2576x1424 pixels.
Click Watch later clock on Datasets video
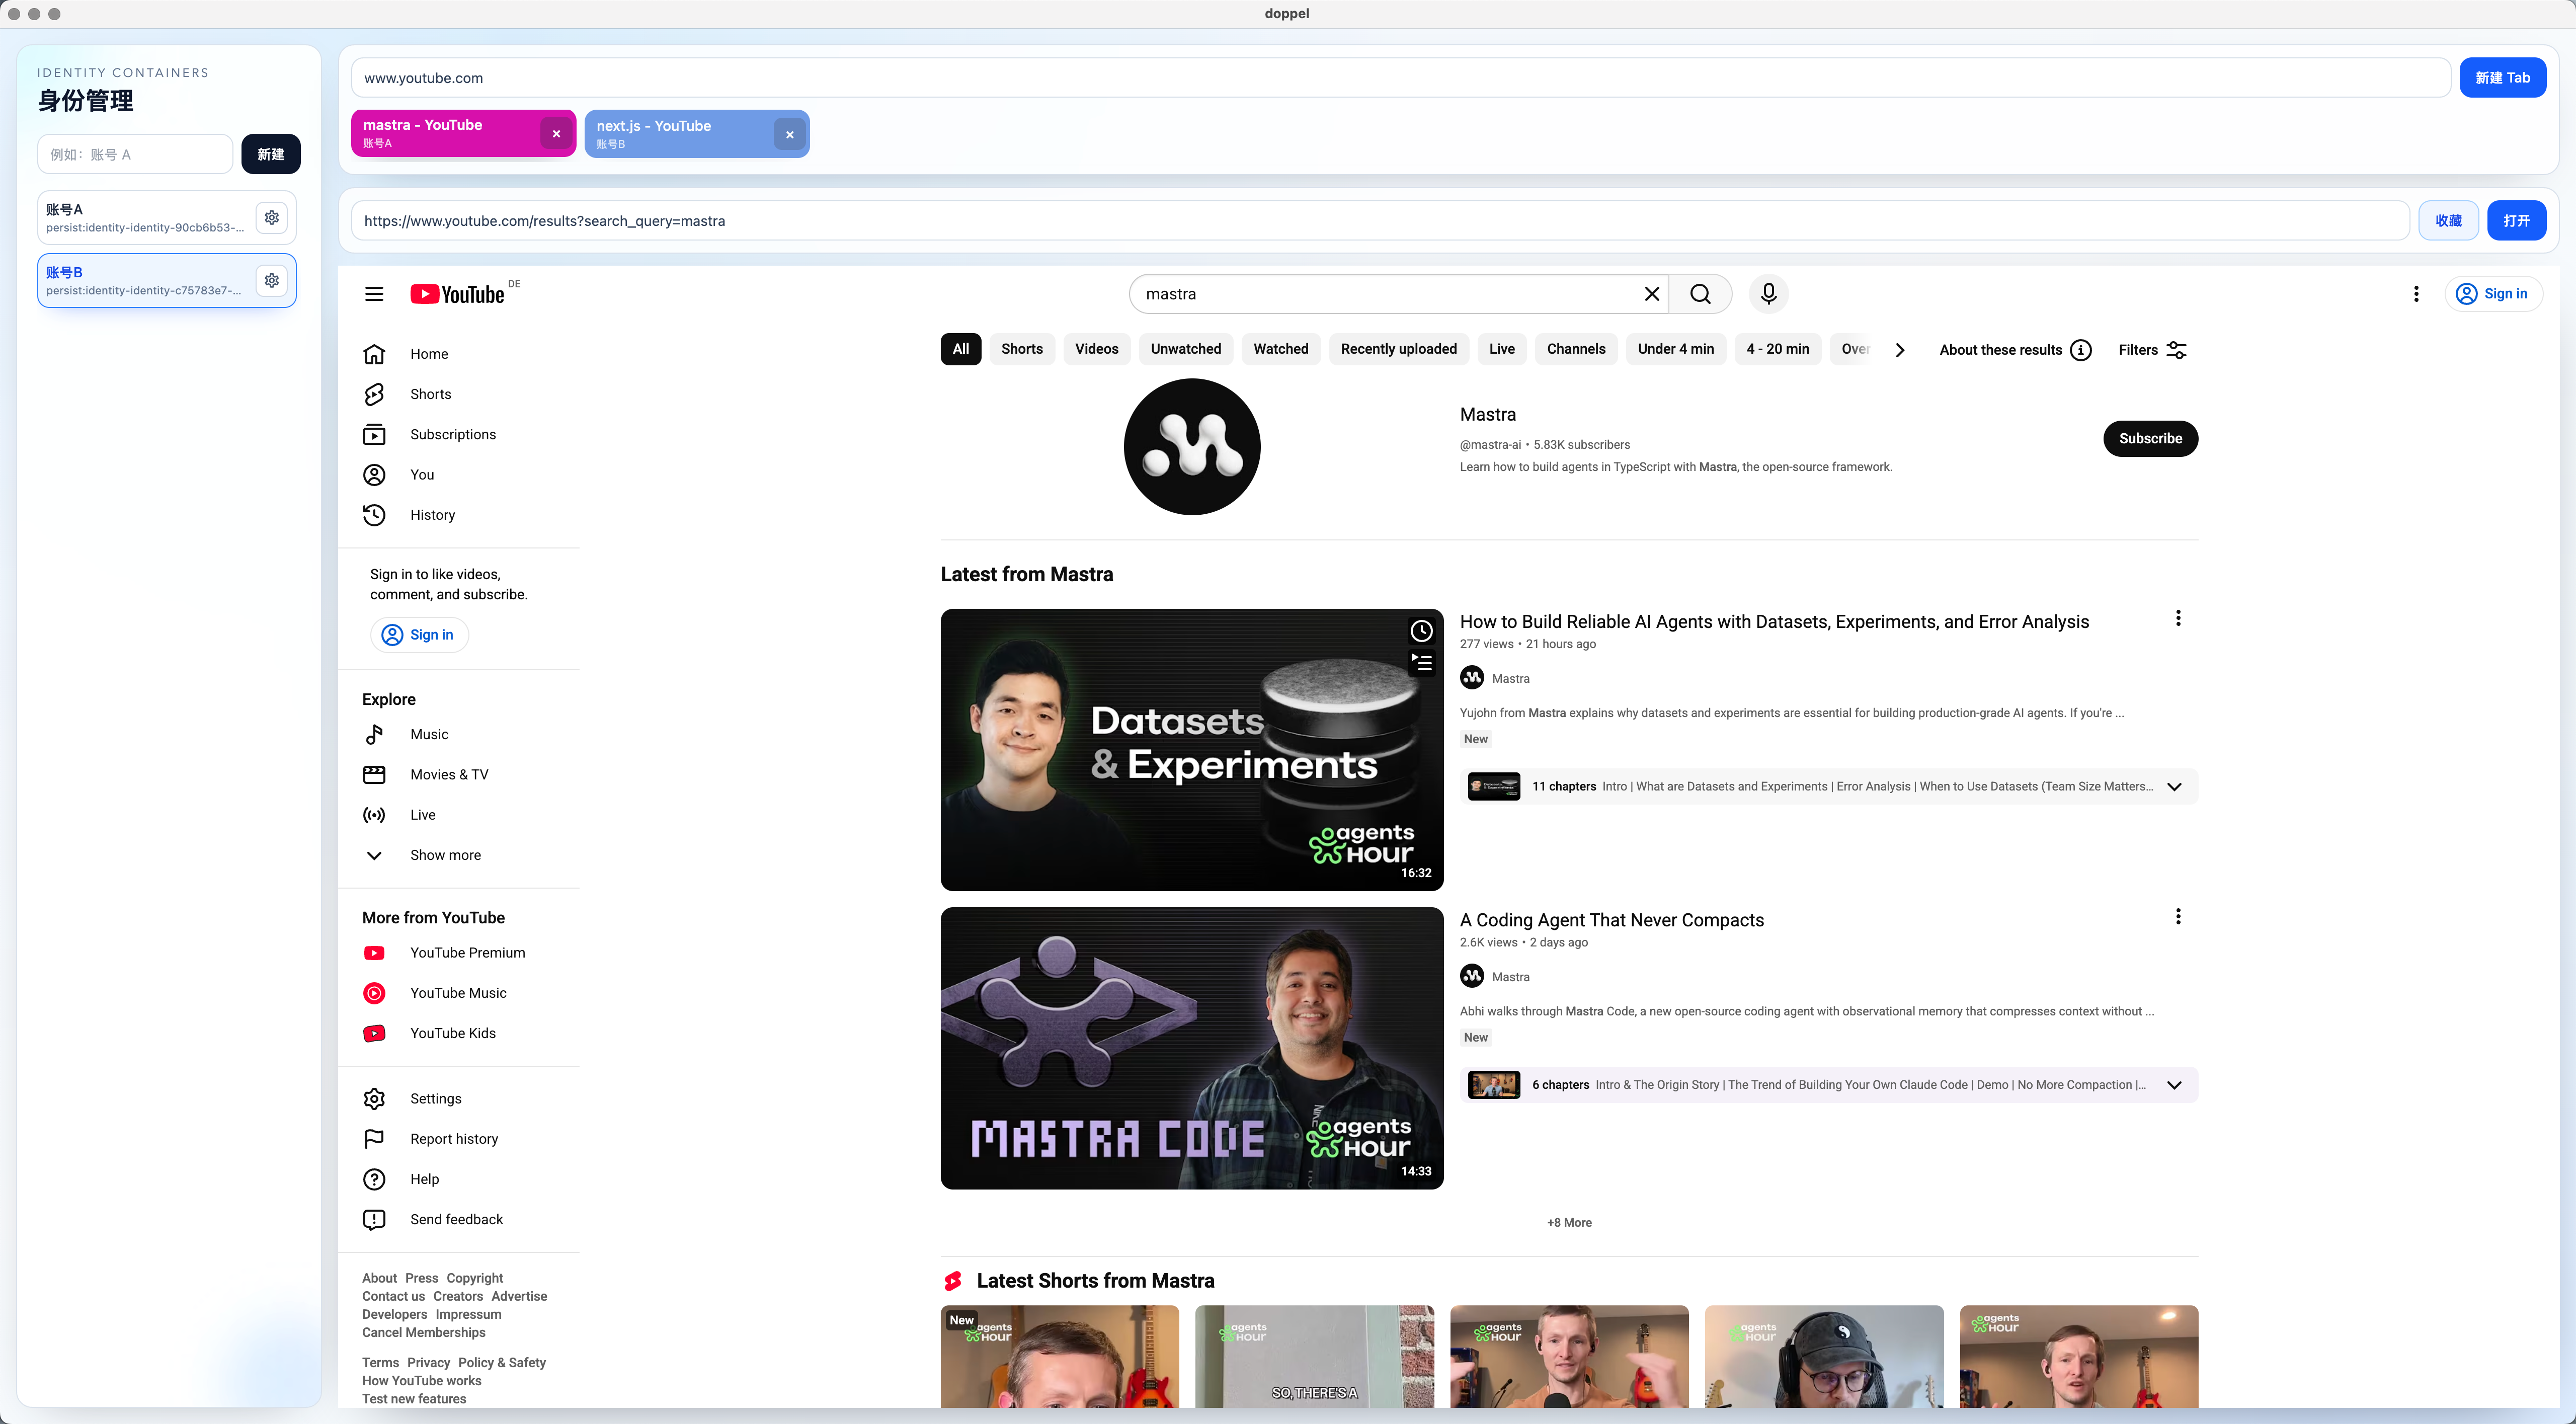click(x=1421, y=631)
